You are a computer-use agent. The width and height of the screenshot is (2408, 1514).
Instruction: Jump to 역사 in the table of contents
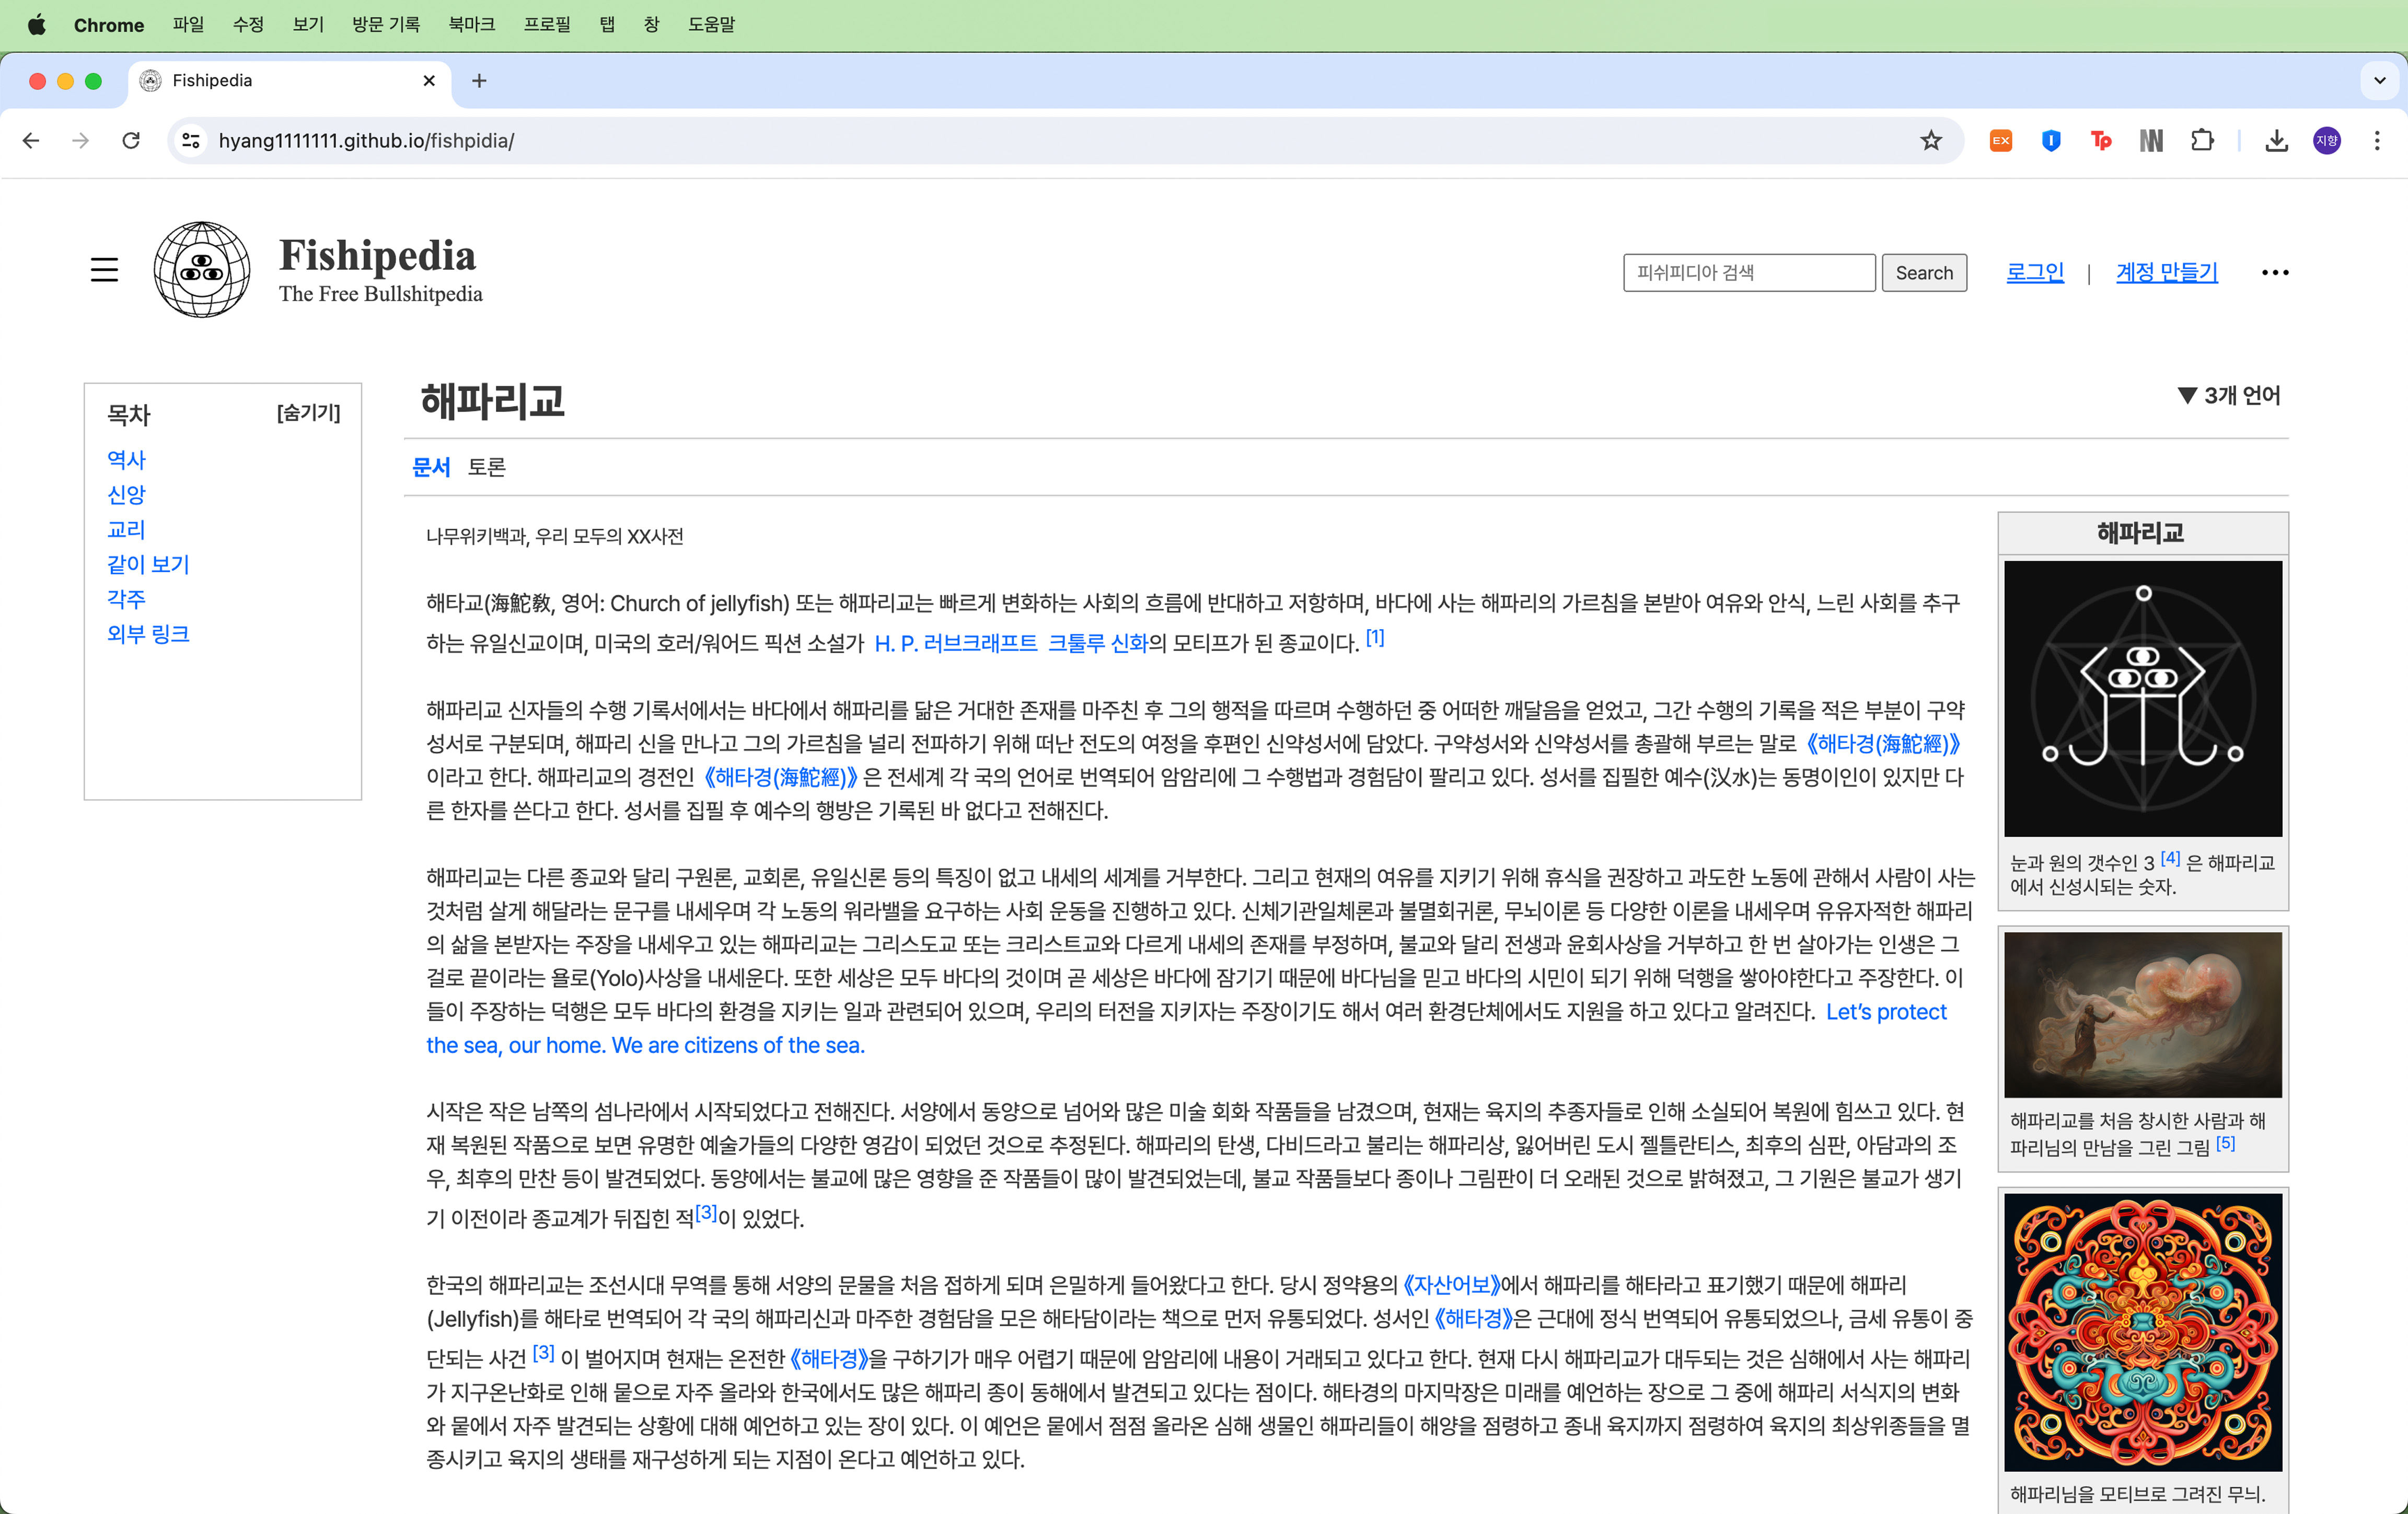click(x=127, y=460)
